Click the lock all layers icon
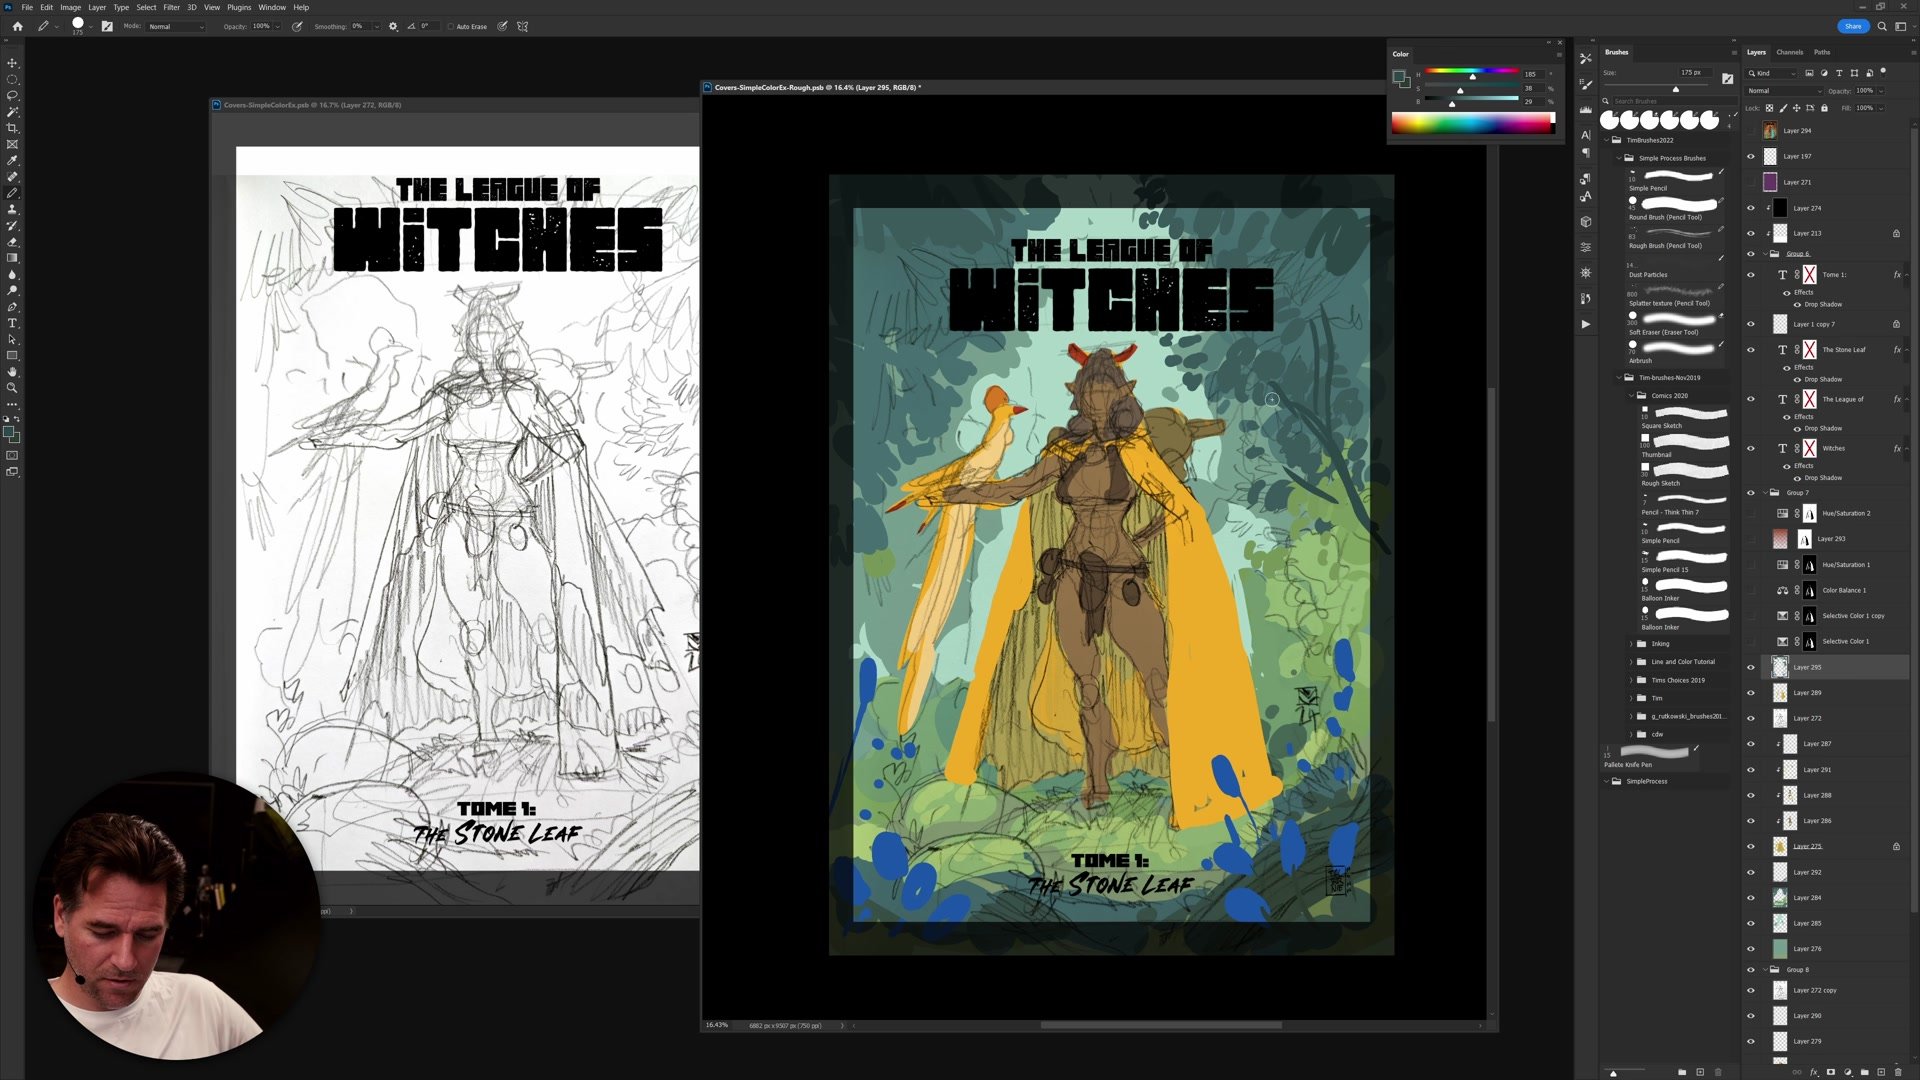 1824,108
